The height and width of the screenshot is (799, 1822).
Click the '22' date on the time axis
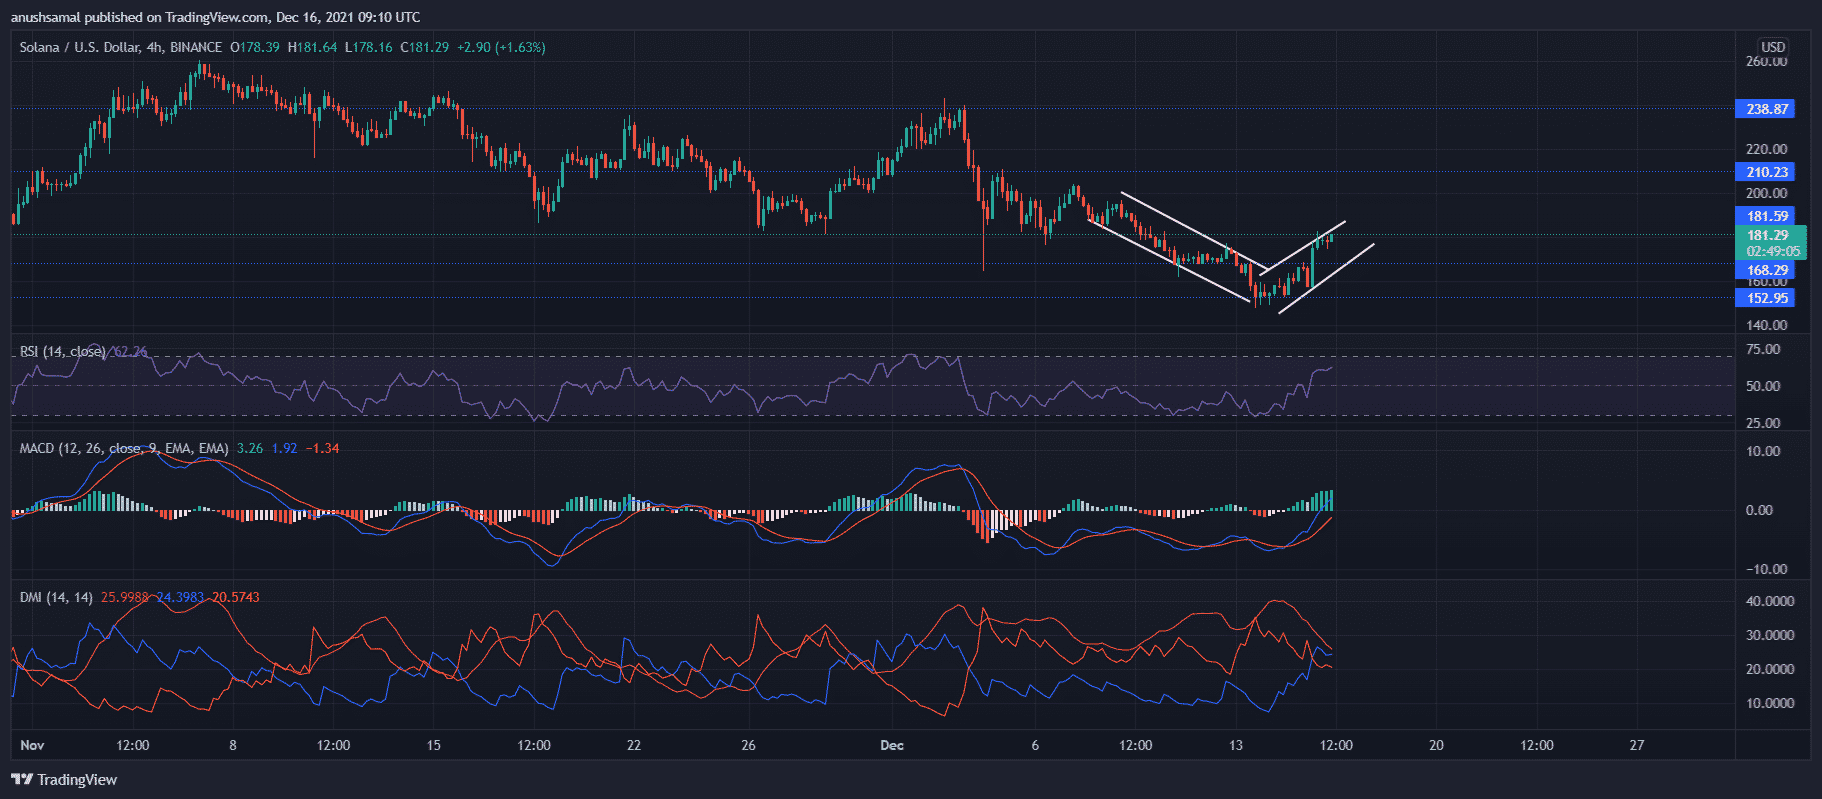click(633, 745)
